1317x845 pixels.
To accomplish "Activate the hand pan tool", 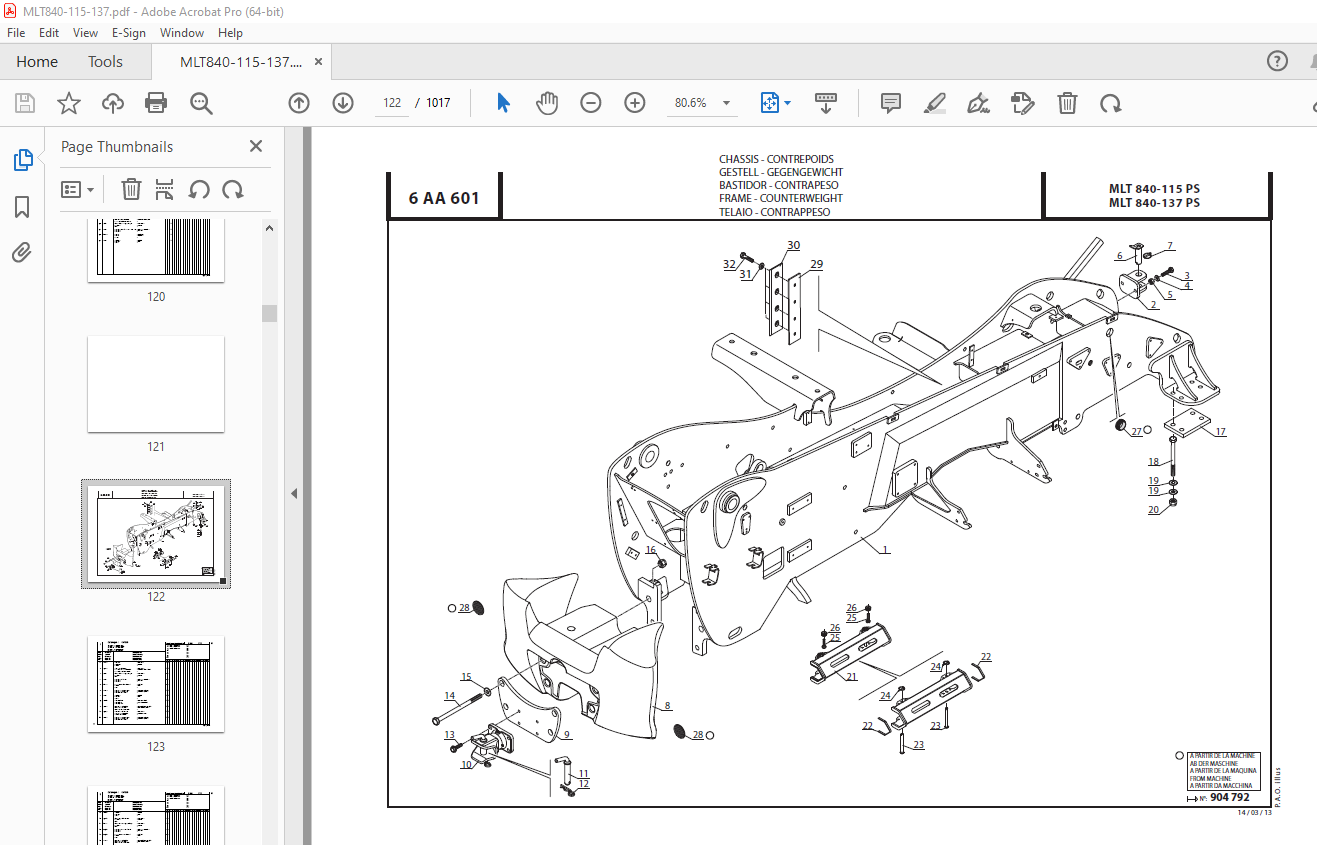I will pyautogui.click(x=547, y=103).
